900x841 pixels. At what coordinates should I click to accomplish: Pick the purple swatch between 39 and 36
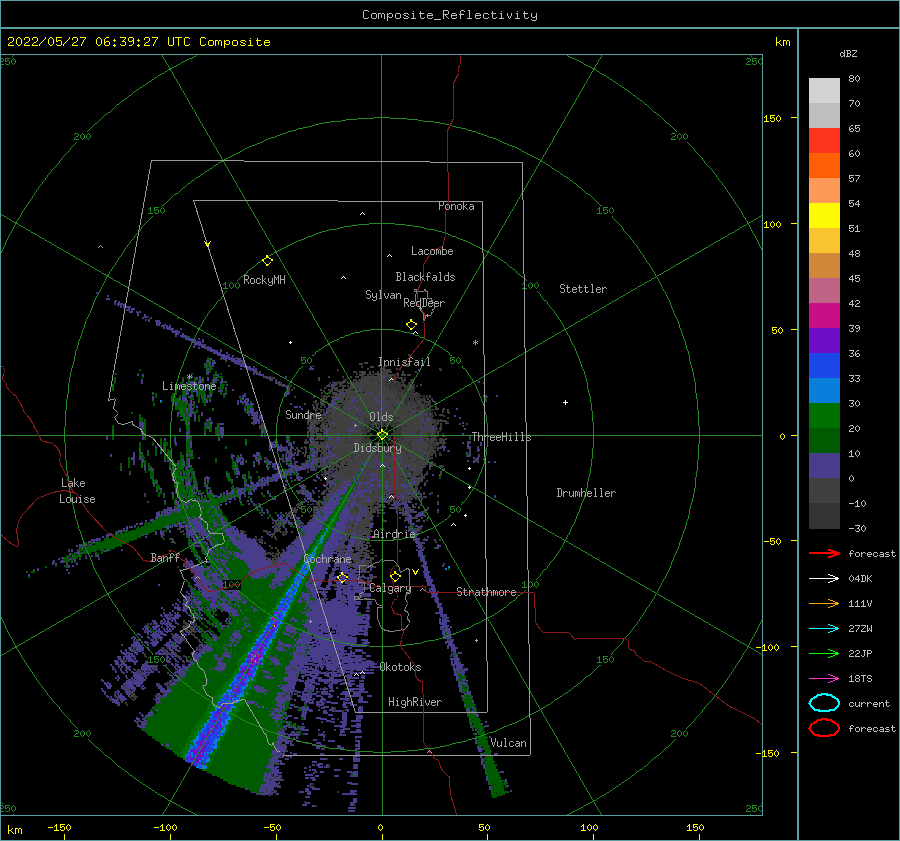(824, 340)
